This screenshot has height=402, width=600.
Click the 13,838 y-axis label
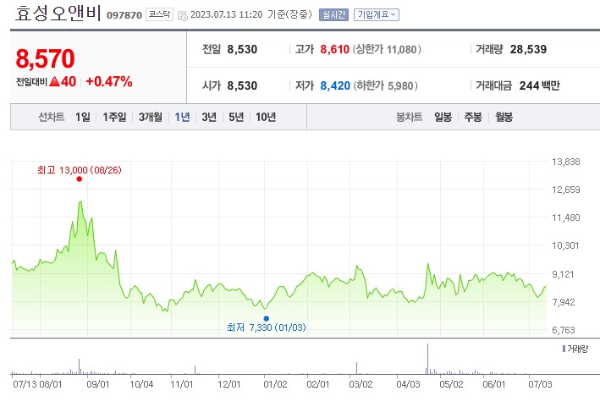(566, 162)
